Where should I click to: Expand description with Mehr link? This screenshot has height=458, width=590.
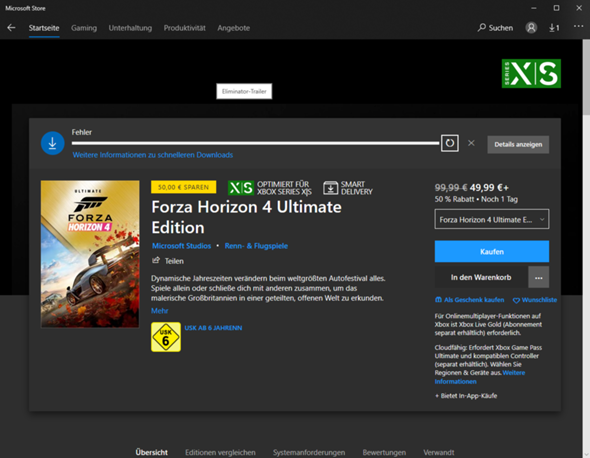(160, 310)
